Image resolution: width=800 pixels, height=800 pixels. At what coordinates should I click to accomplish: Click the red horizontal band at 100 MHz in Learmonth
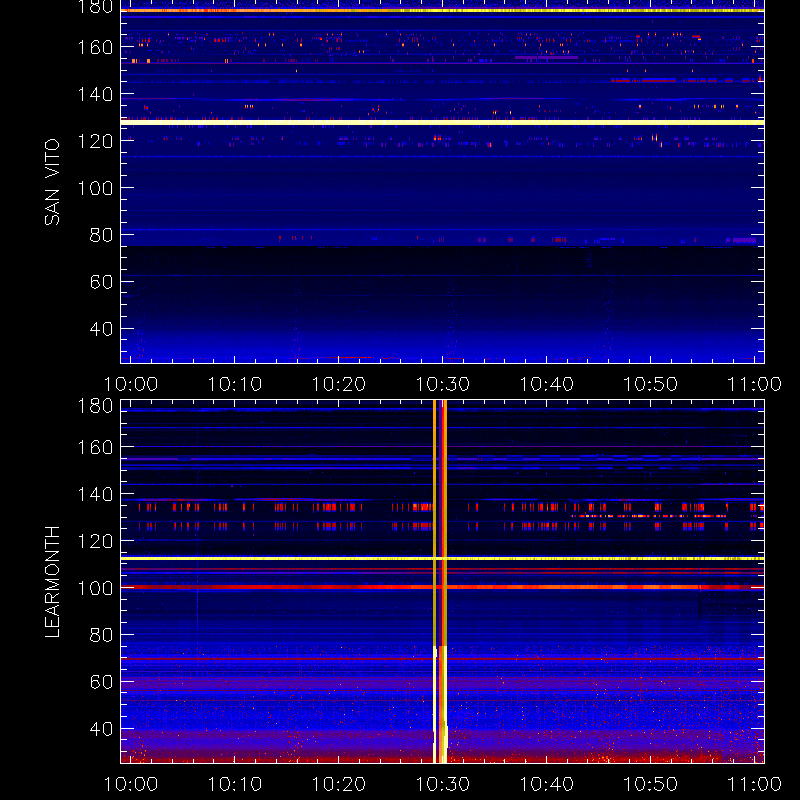(x=442, y=587)
